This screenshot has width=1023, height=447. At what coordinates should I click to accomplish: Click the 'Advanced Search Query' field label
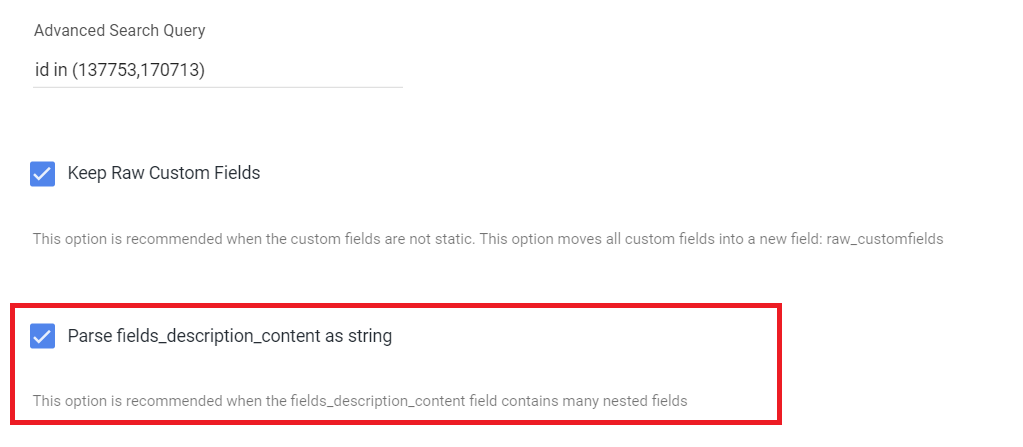pyautogui.click(x=120, y=30)
